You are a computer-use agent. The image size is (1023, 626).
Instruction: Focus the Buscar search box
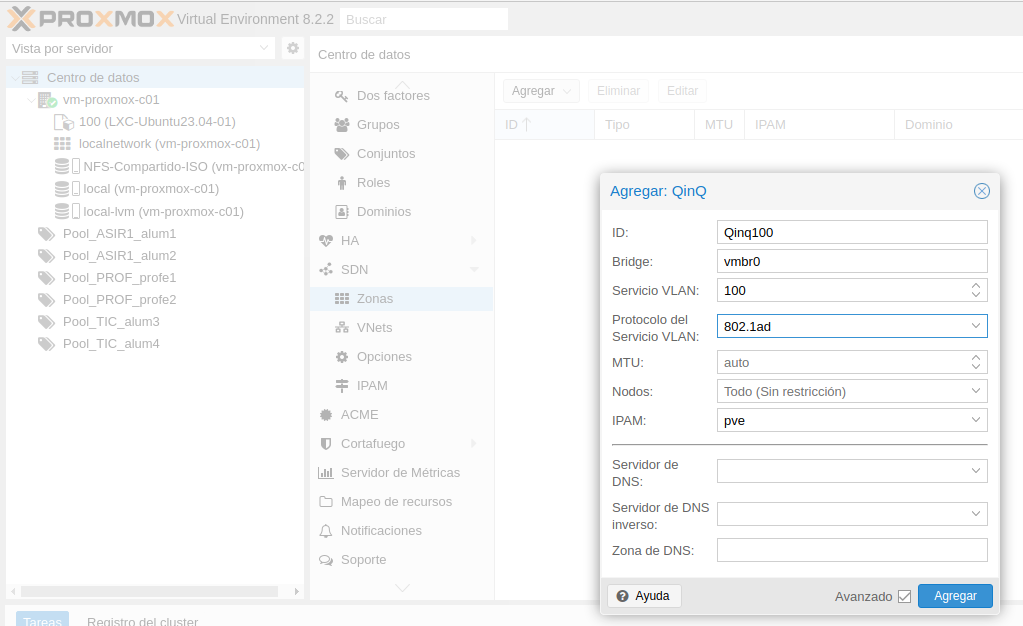(x=424, y=20)
